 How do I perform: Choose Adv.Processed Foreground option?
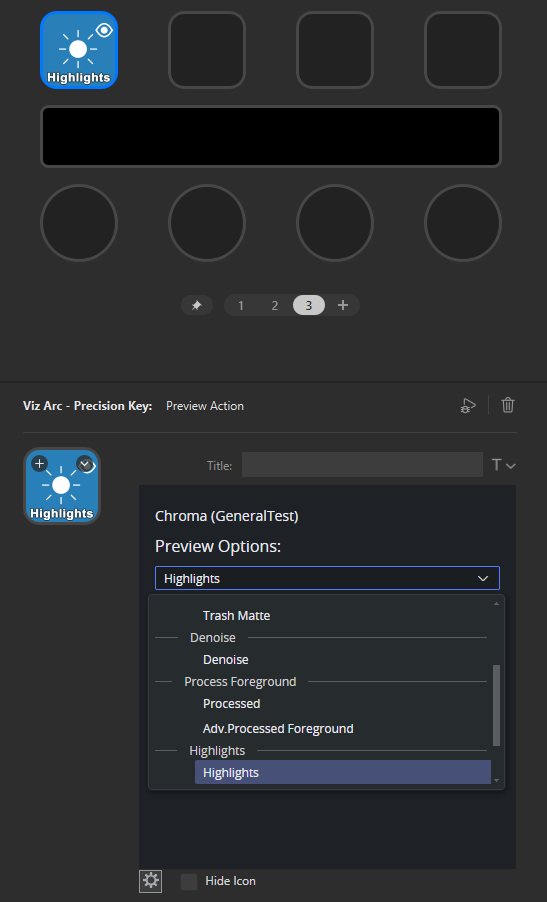click(278, 729)
